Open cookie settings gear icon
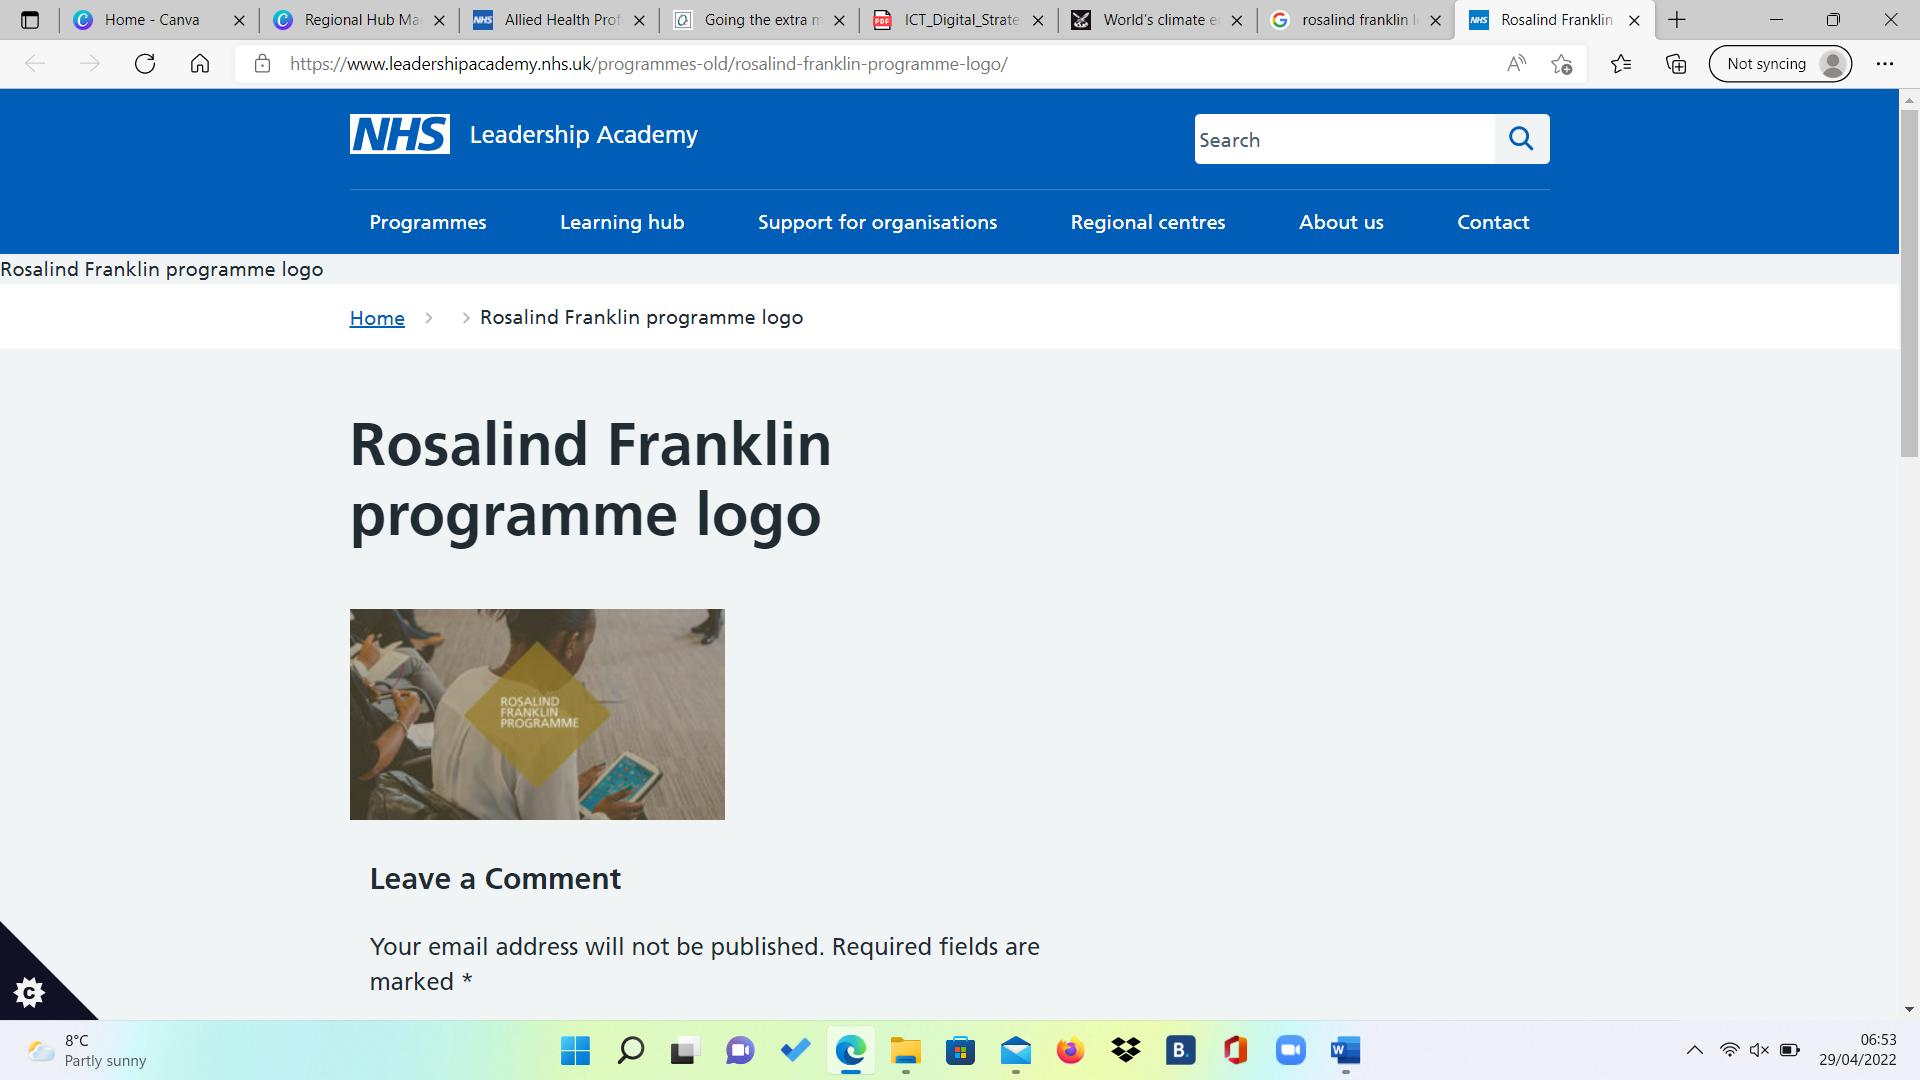This screenshot has height=1080, width=1920. click(29, 992)
